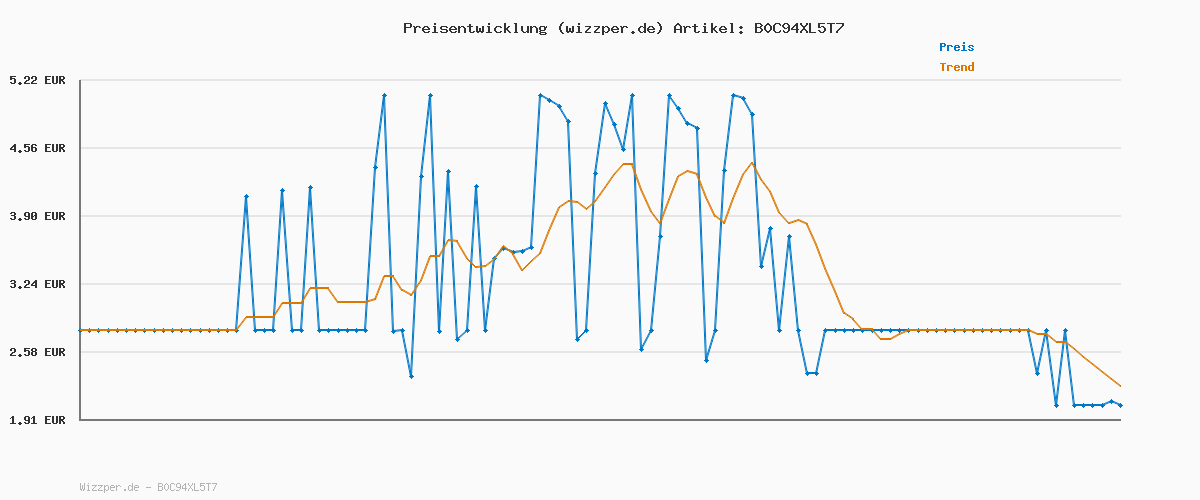Select the 3.24 EUR axis label
The height and width of the screenshot is (500, 1200).
37,284
